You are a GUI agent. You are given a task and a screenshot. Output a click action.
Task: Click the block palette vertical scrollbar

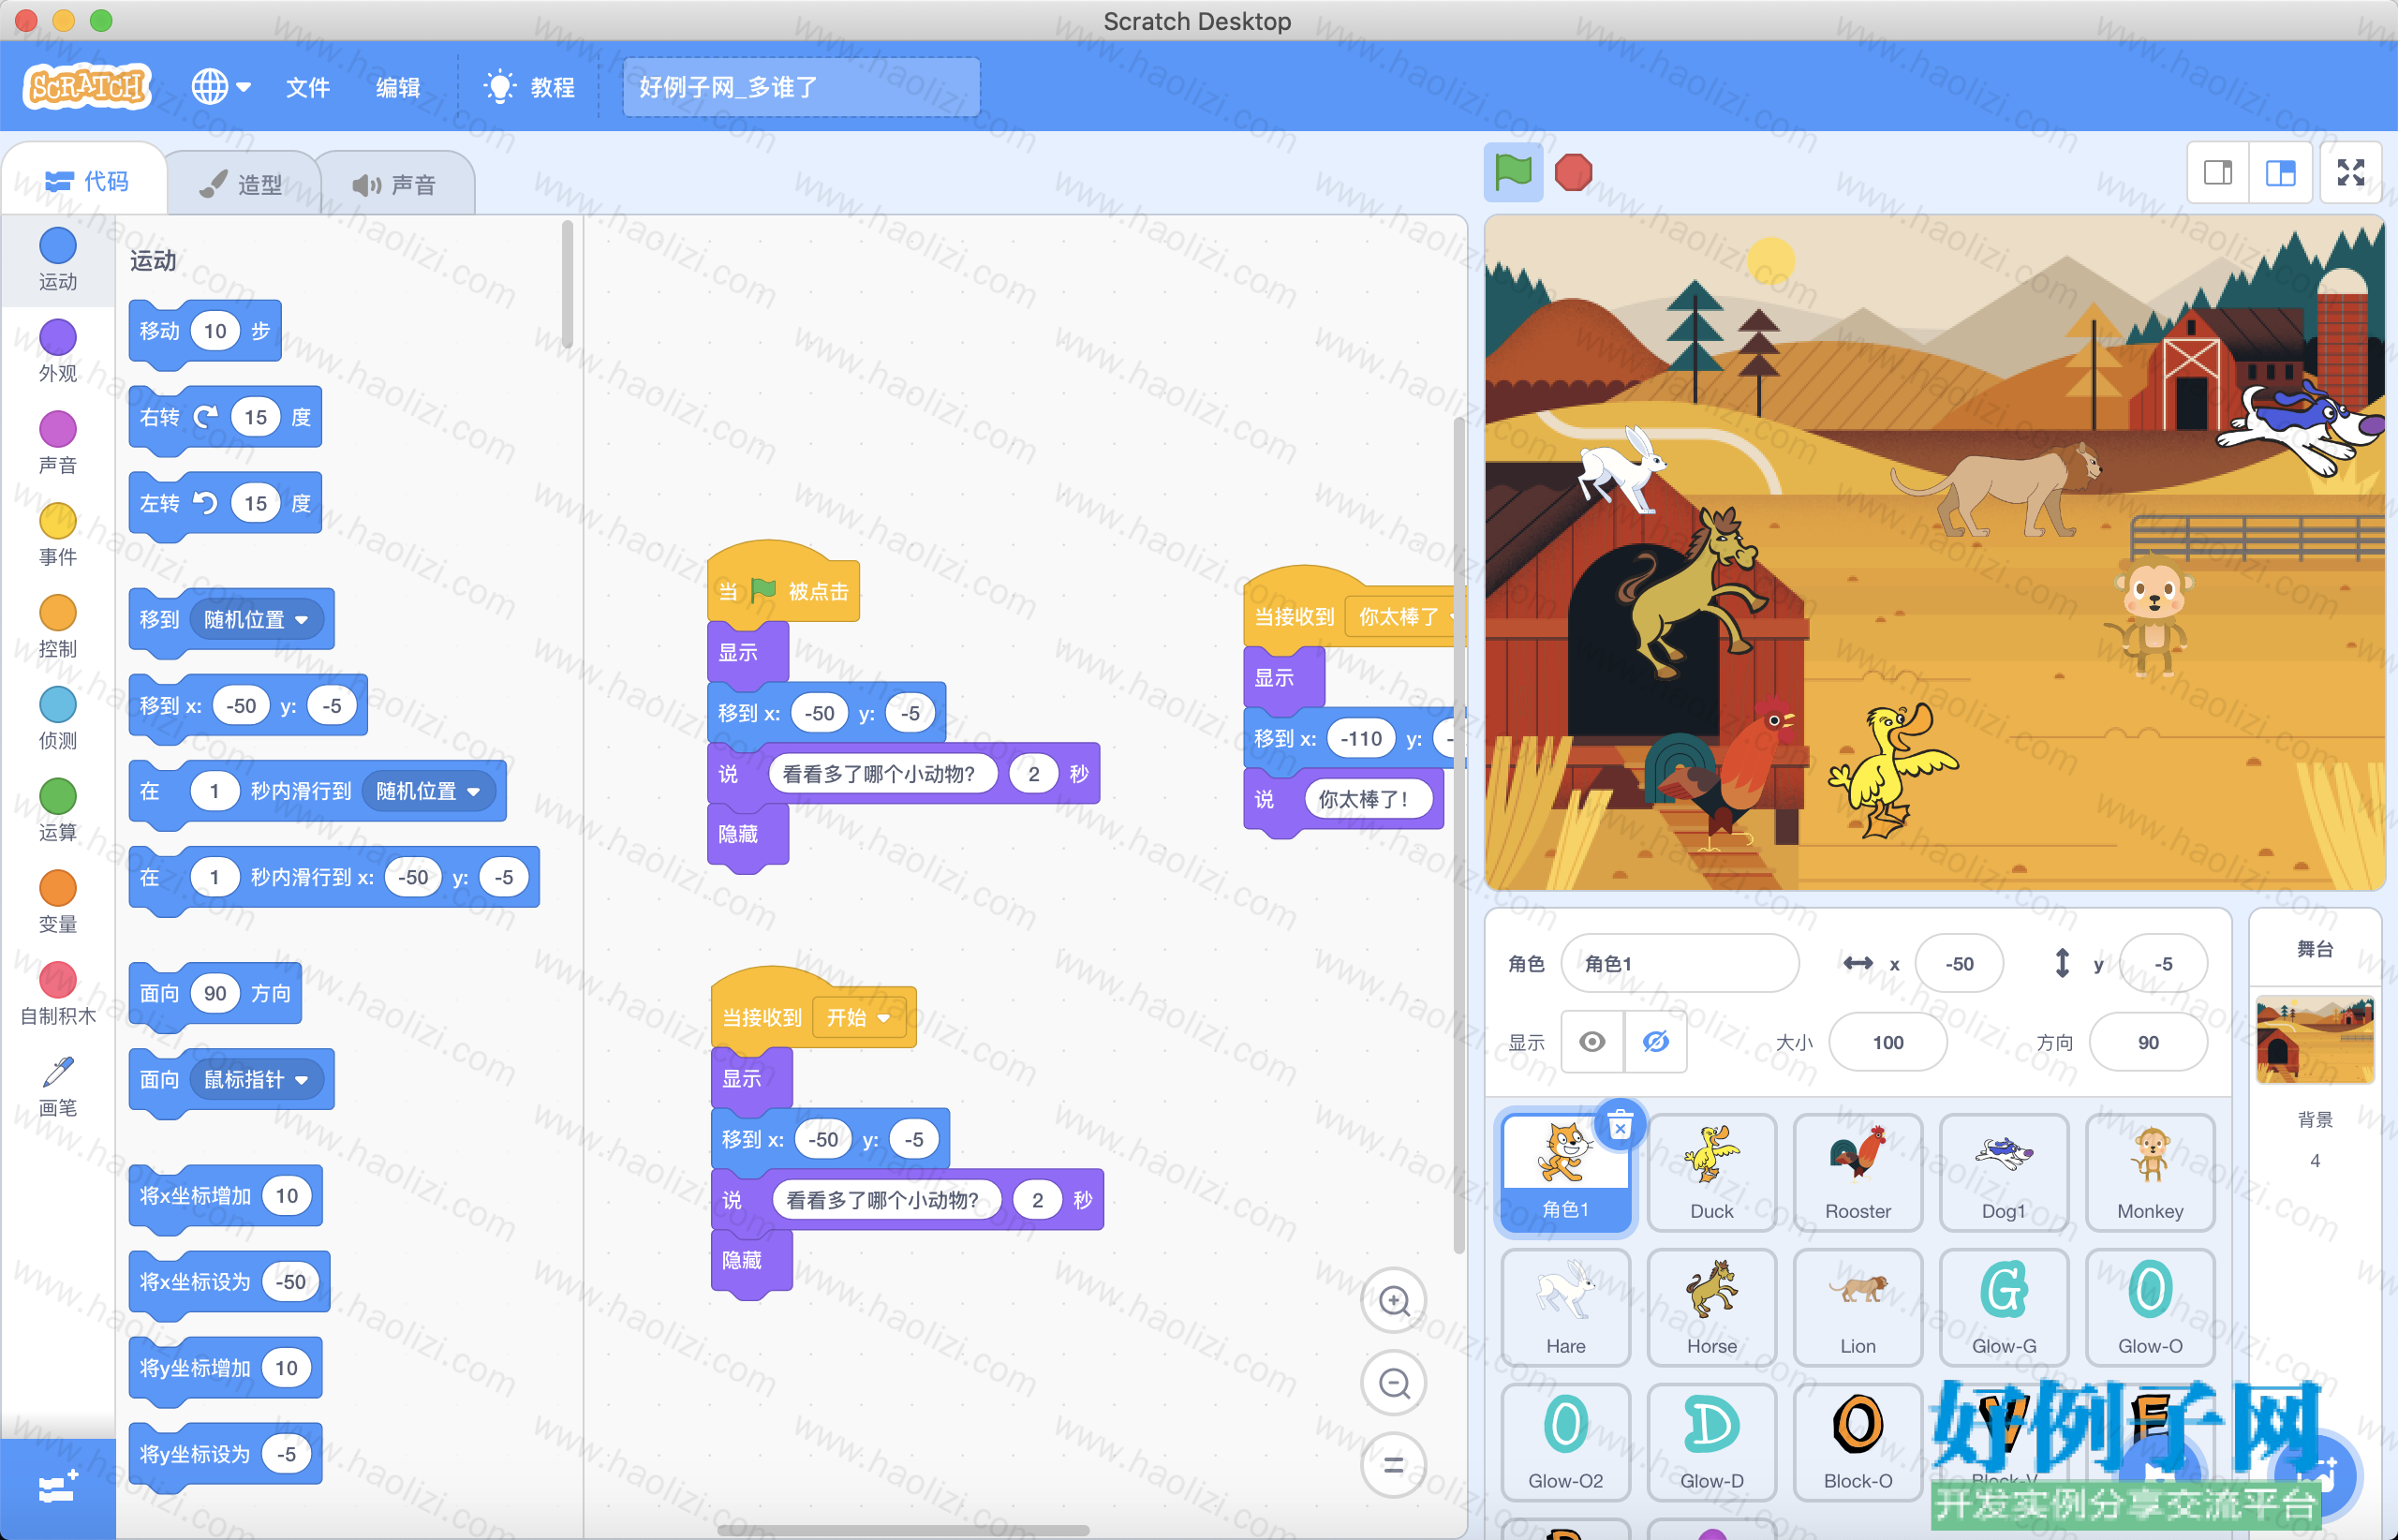point(567,285)
